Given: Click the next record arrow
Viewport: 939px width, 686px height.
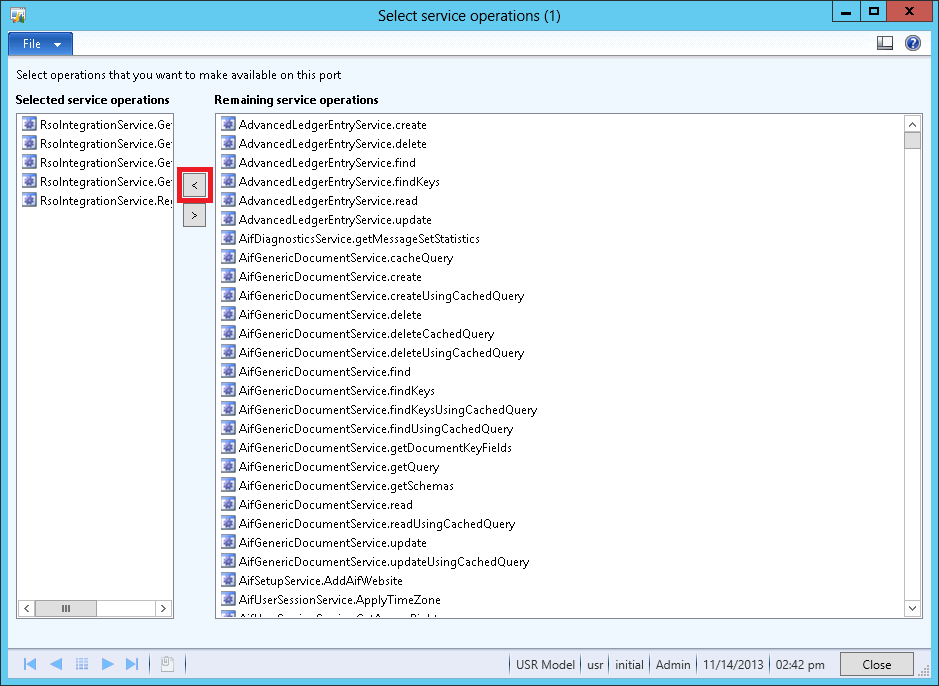Looking at the screenshot, I should point(107,664).
